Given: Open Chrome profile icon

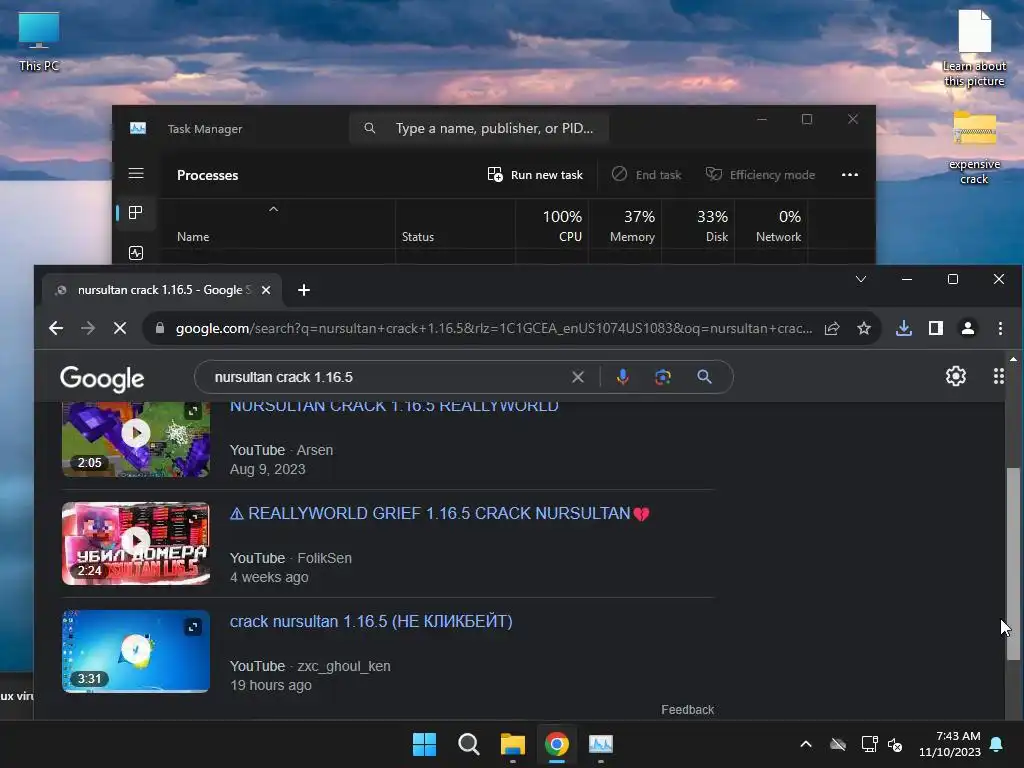Looking at the screenshot, I should pyautogui.click(x=968, y=328).
